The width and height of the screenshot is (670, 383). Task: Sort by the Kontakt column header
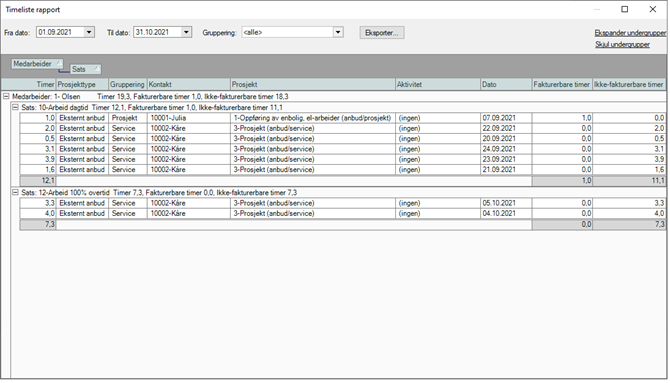coord(189,85)
